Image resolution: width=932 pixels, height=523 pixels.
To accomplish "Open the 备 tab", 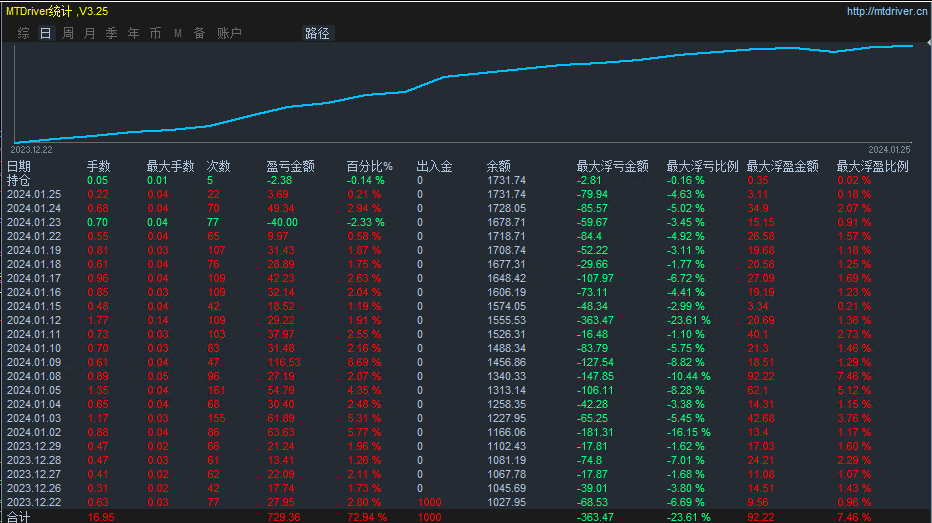I will click(199, 33).
